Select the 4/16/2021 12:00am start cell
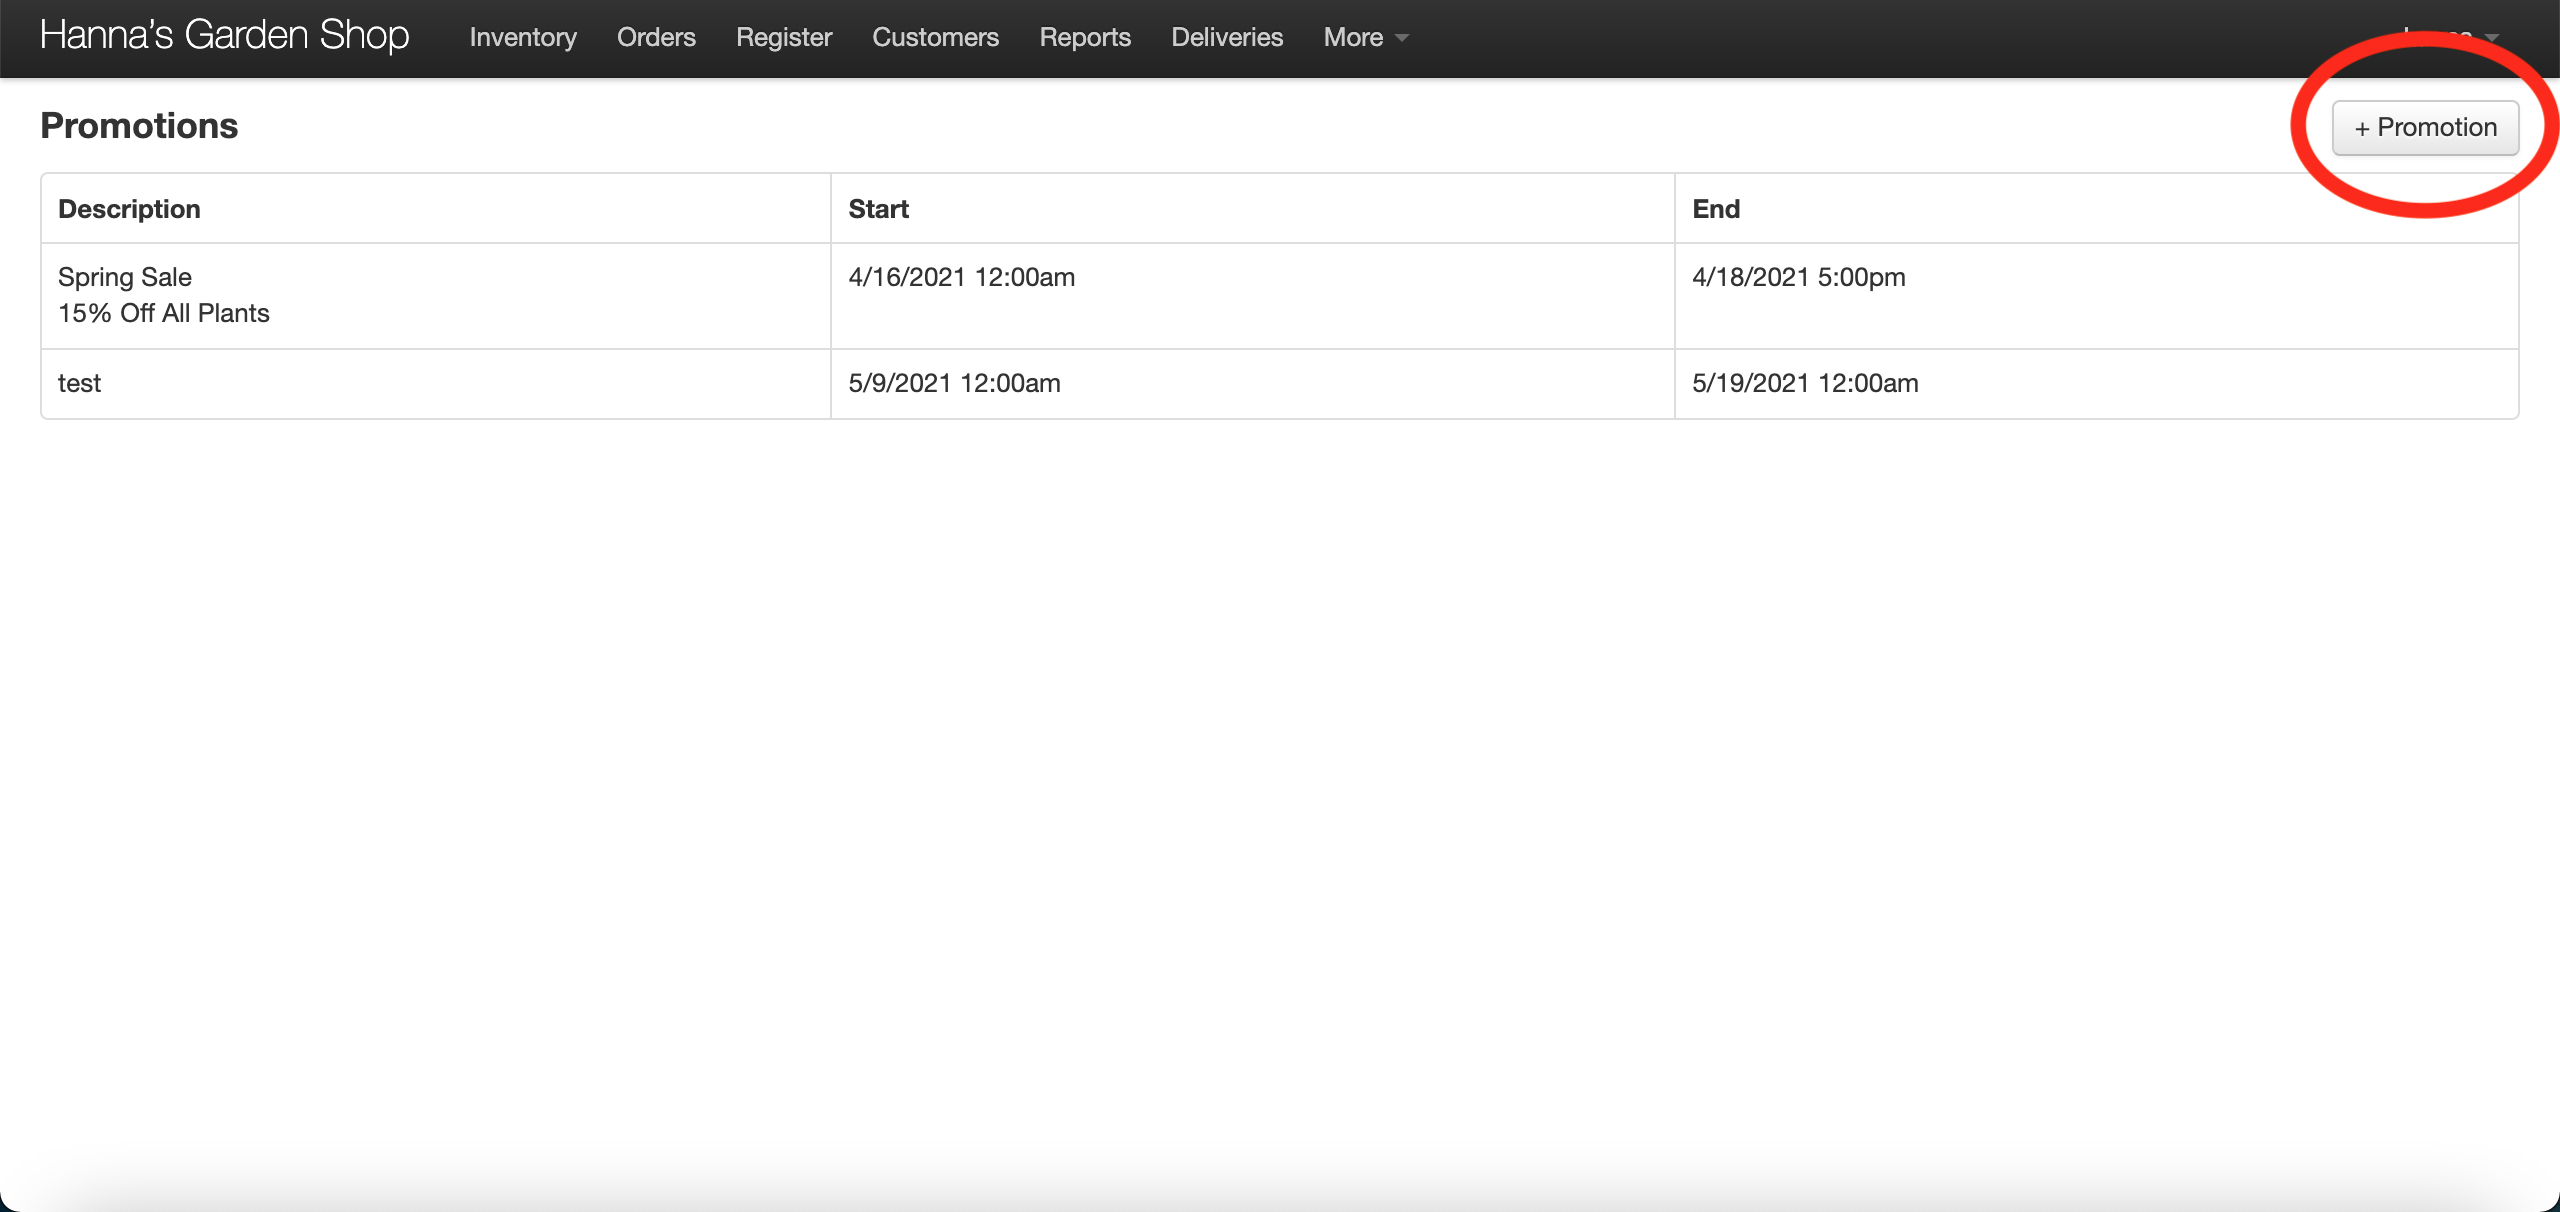 click(x=961, y=277)
